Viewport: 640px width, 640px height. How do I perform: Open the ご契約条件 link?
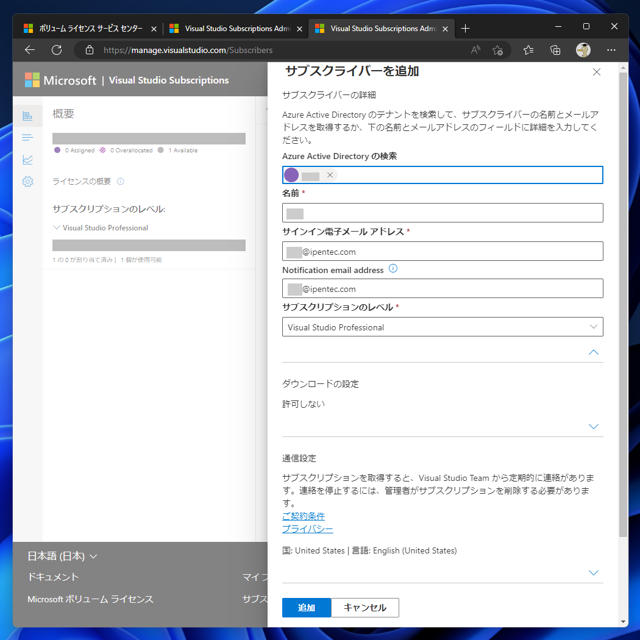click(x=303, y=516)
